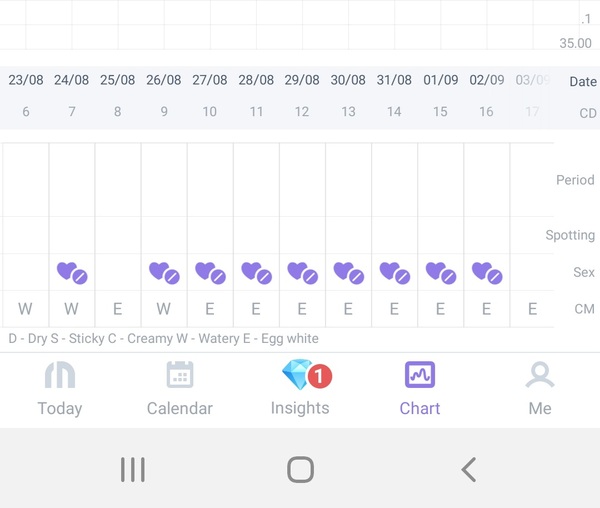
Task: Tap the CM value E for 25/08
Action: [x=117, y=309]
